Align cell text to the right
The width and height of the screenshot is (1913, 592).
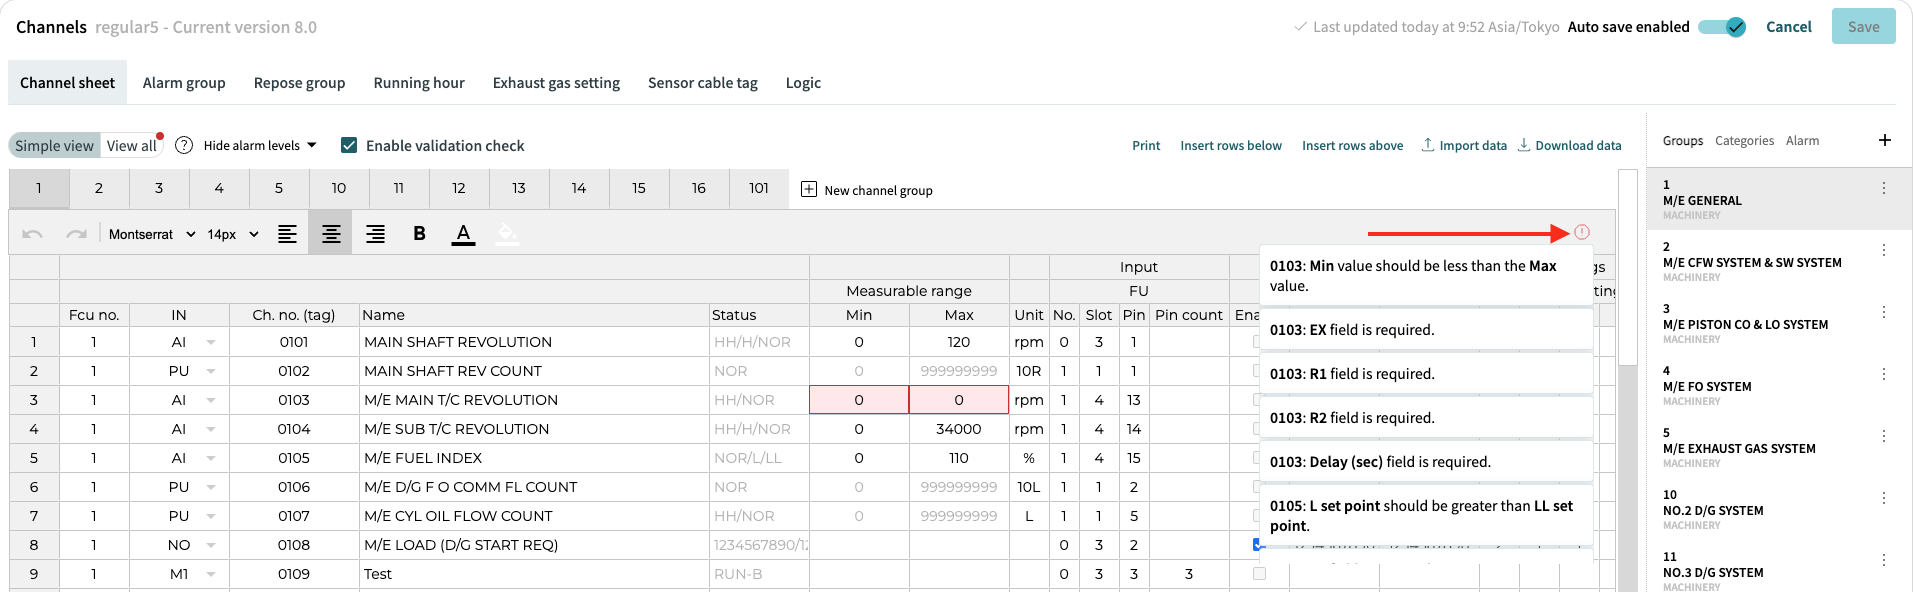(375, 234)
